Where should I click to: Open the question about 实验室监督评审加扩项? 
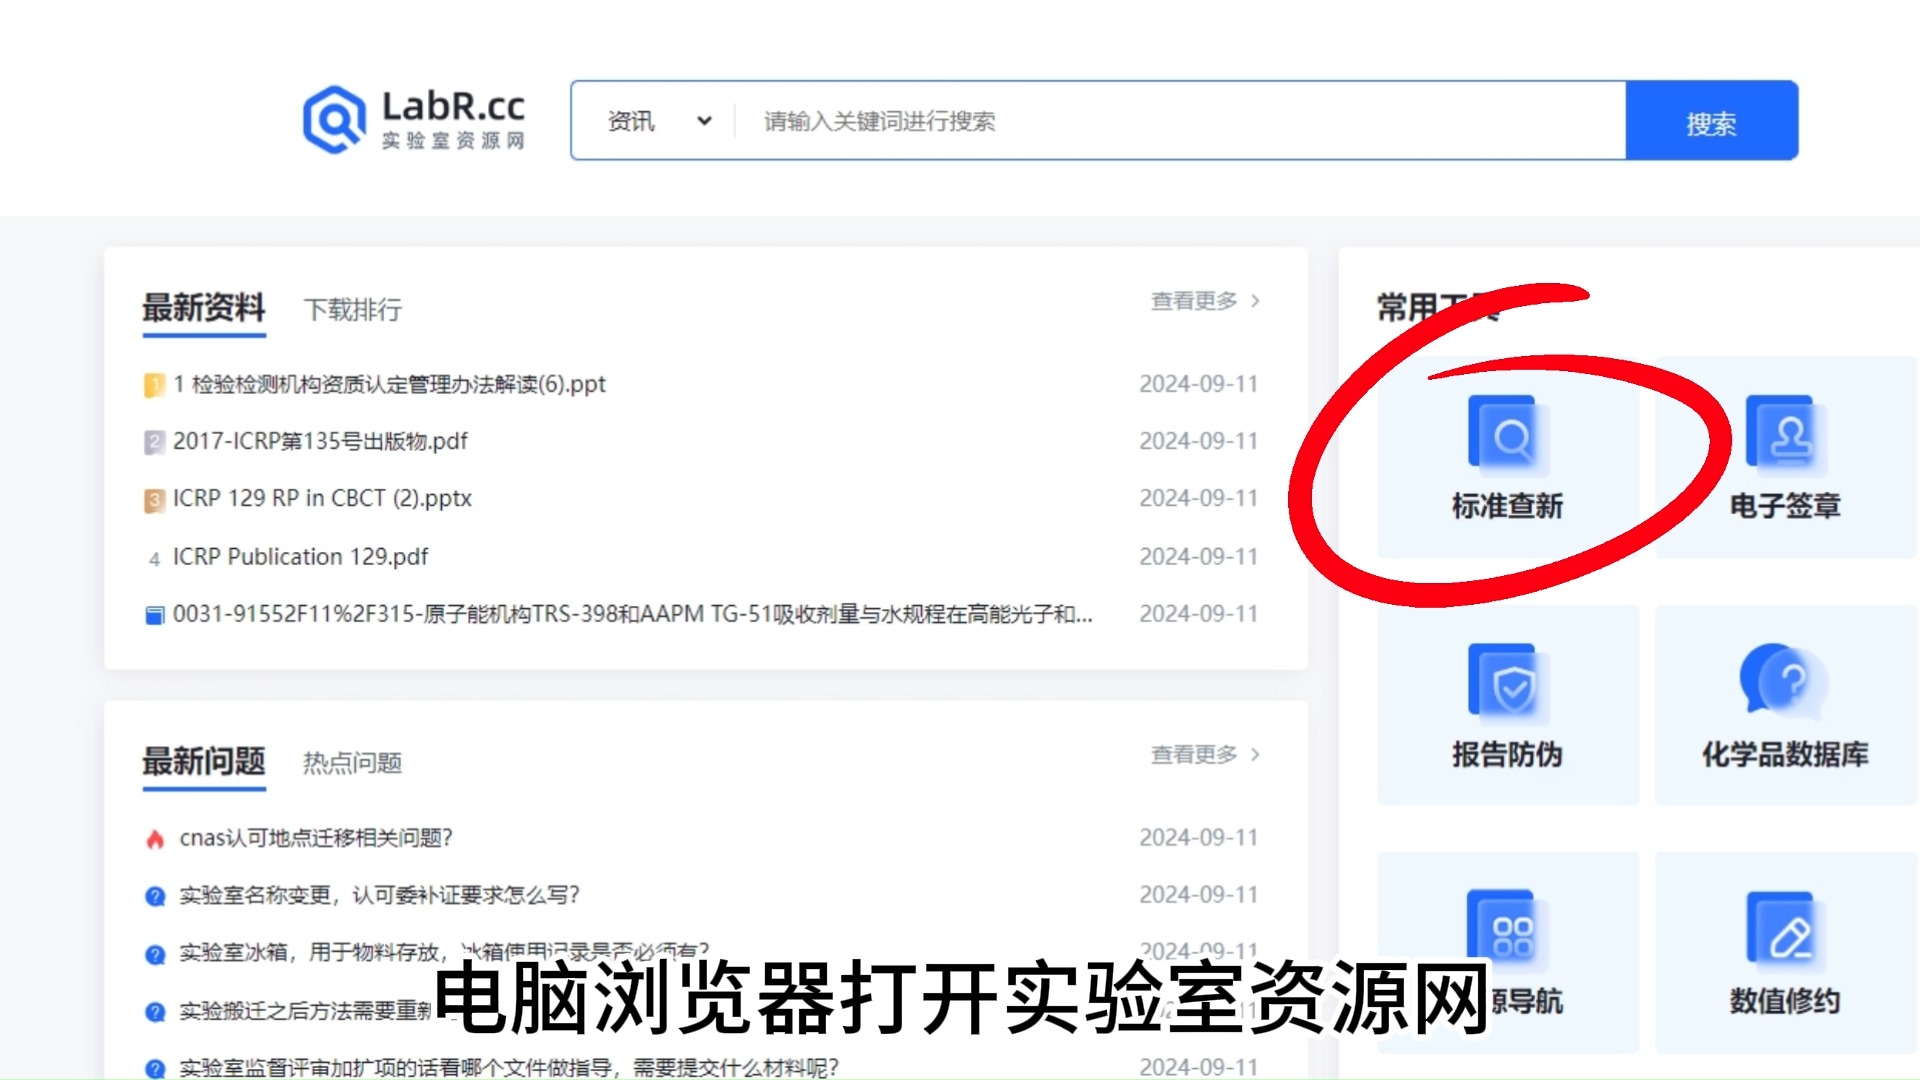coord(509,1068)
